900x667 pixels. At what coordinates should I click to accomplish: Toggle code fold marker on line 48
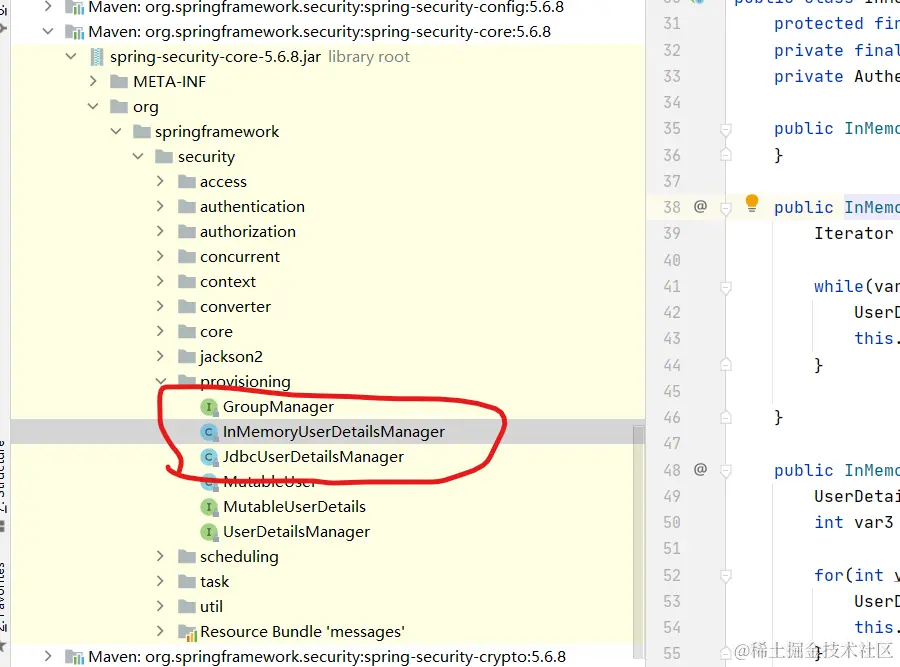point(726,472)
